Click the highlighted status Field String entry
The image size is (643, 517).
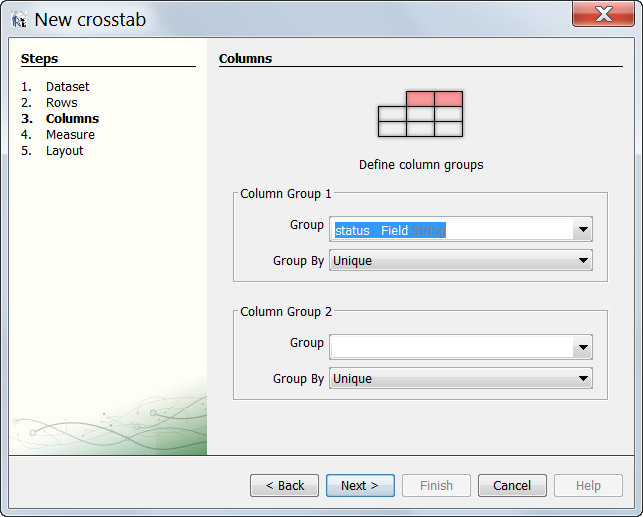tap(390, 230)
